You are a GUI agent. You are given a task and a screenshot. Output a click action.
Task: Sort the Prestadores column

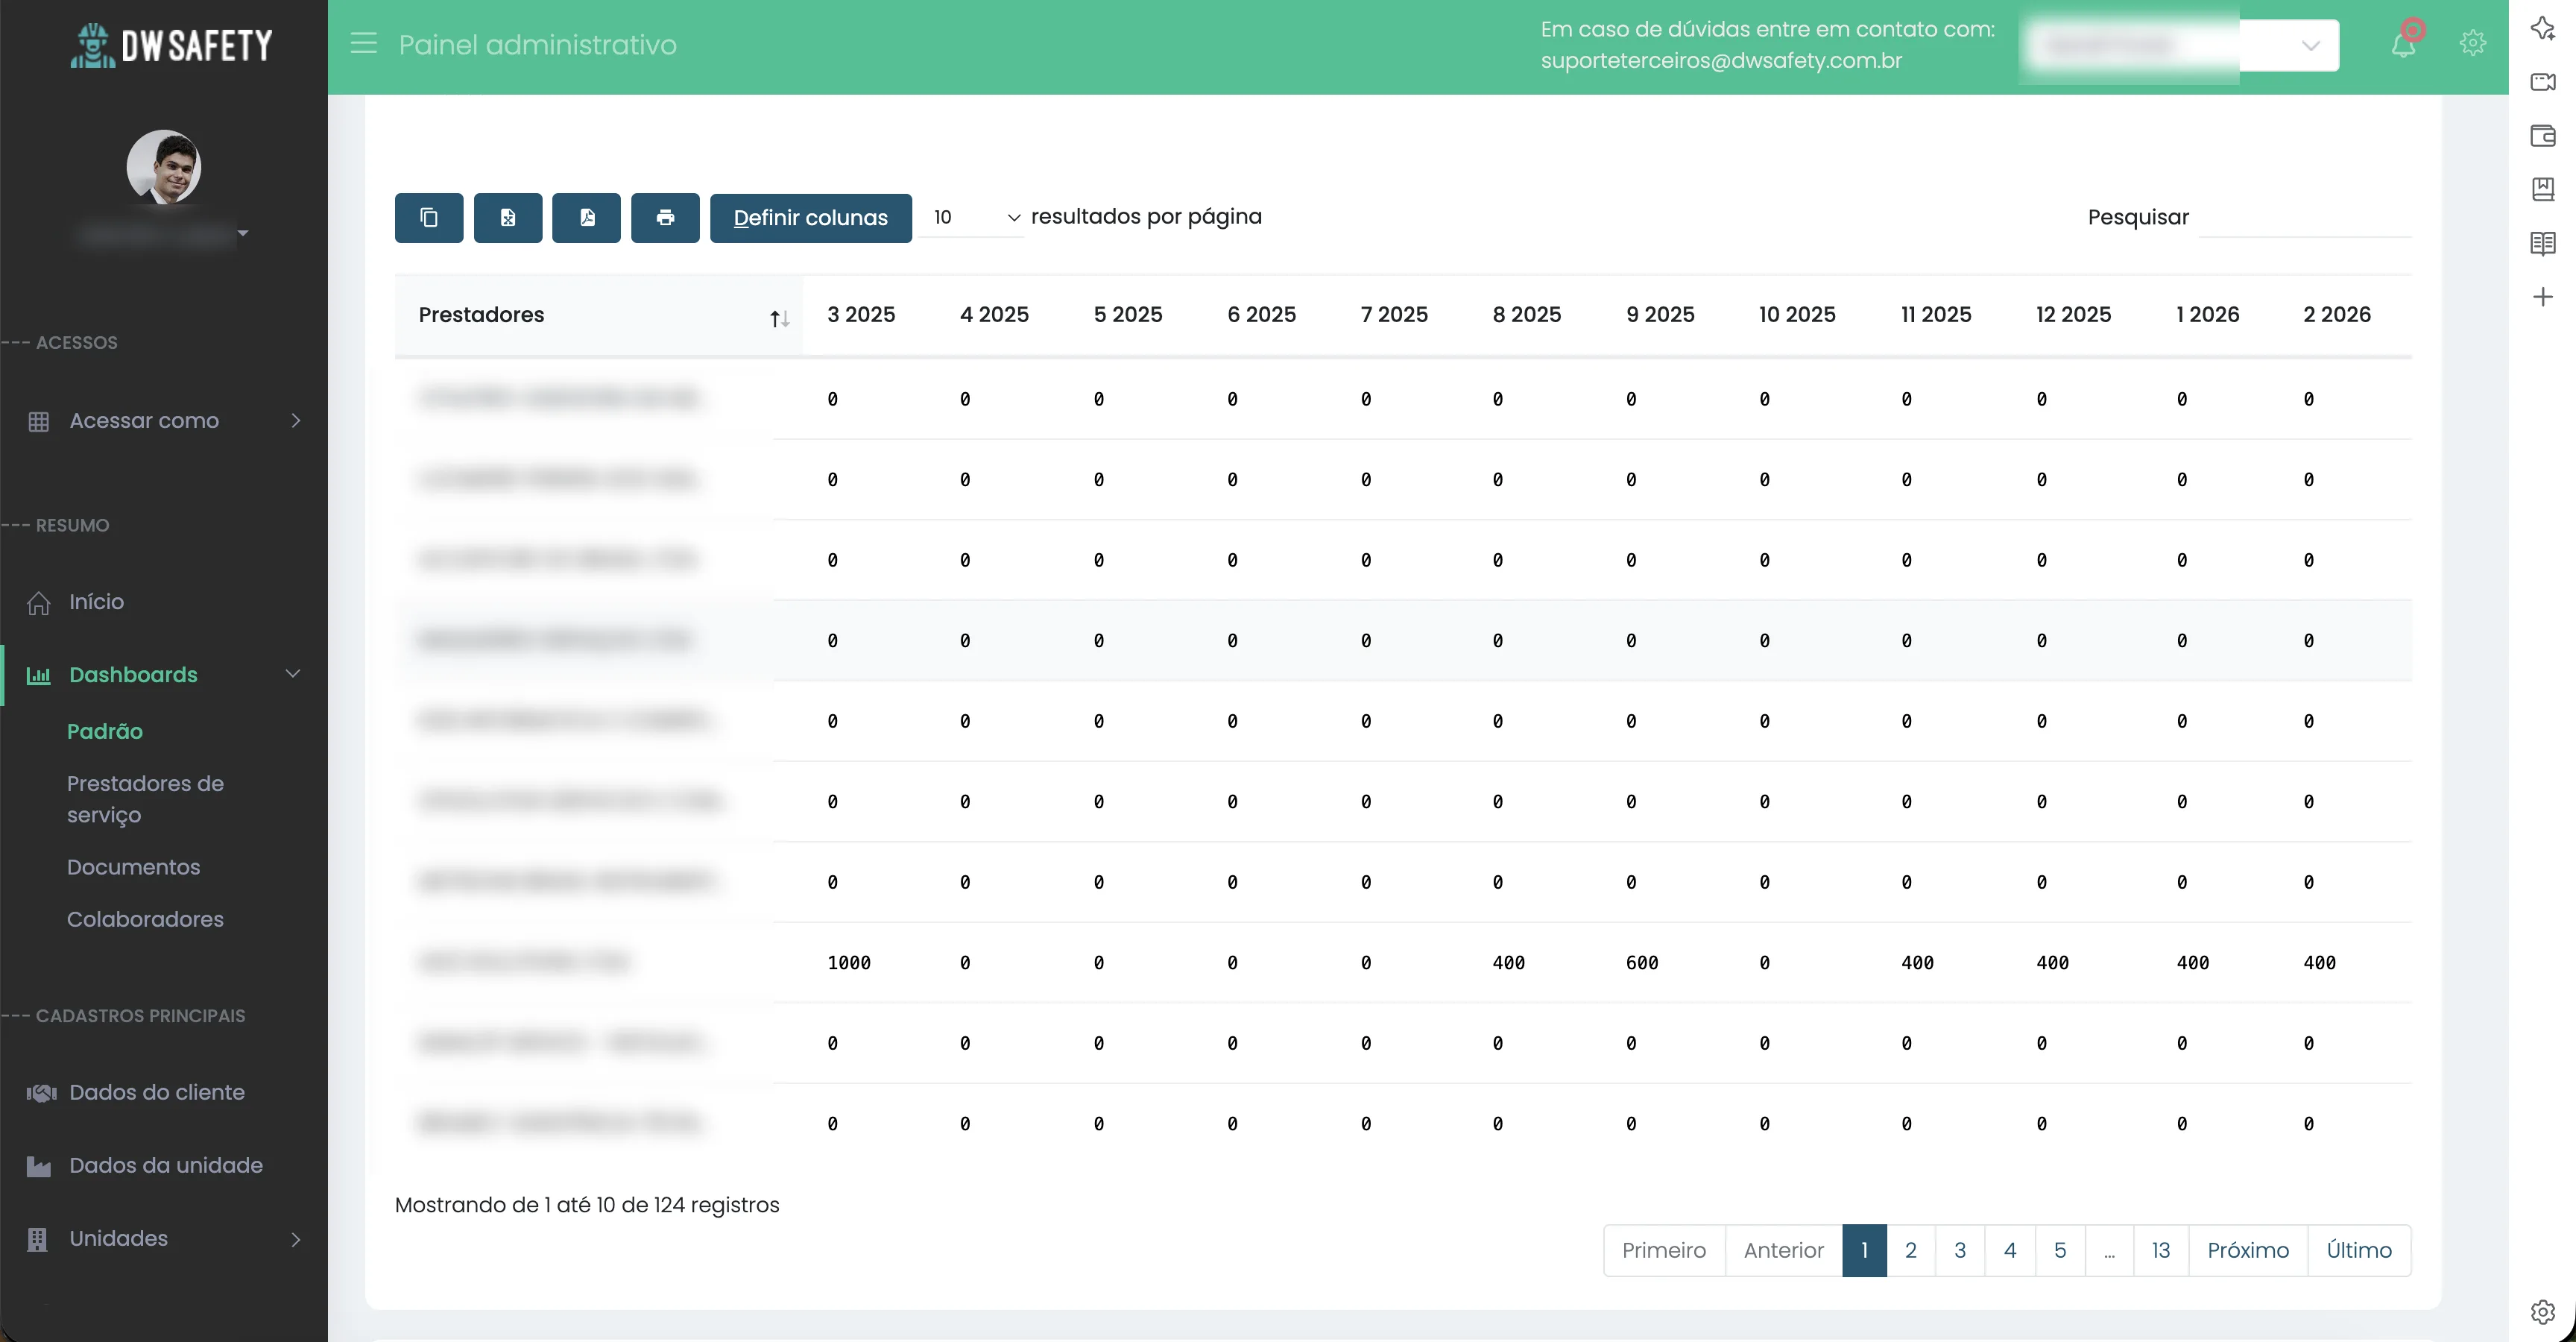pos(779,318)
